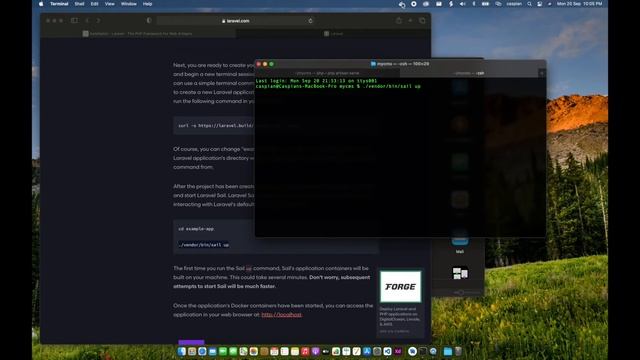Add a new Safari tab
This screenshot has height=360, width=640.
410,20
